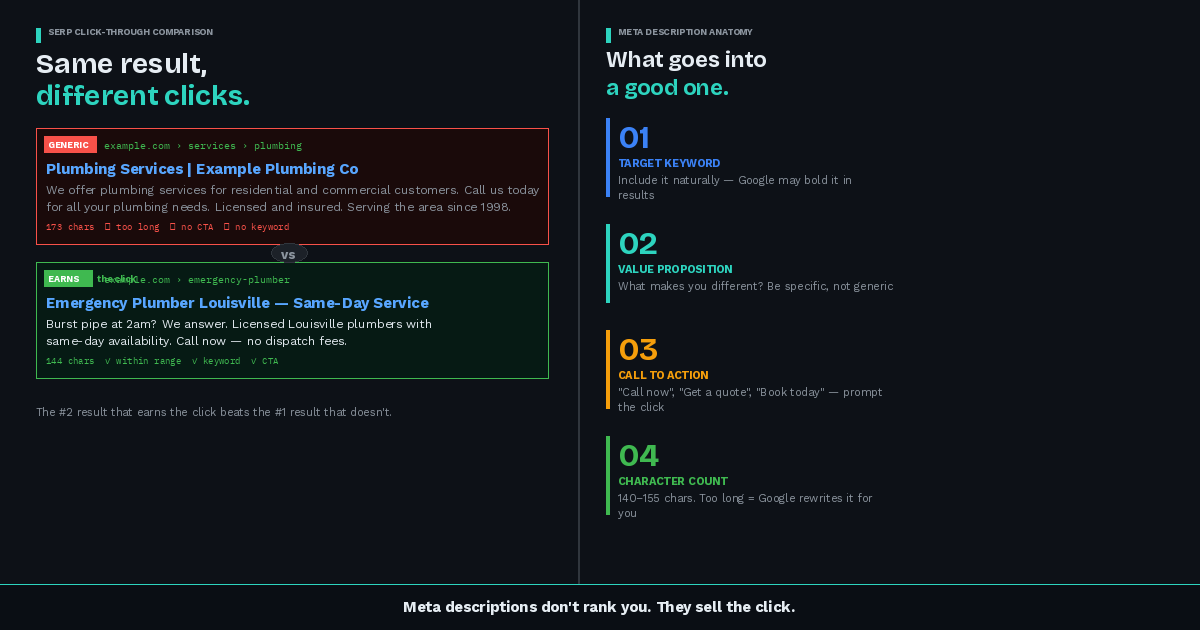
Task: Select the VS divider badge
Action: coord(289,254)
